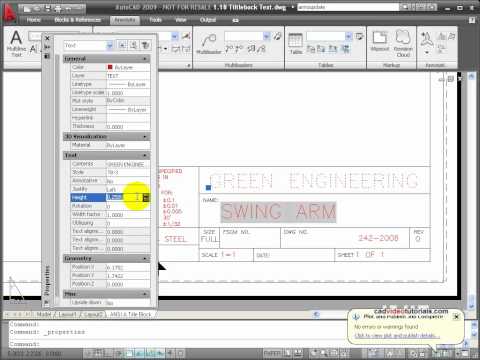Screen dimensions: 480x360
Task: Click the single line text icon
Action: (33, 49)
